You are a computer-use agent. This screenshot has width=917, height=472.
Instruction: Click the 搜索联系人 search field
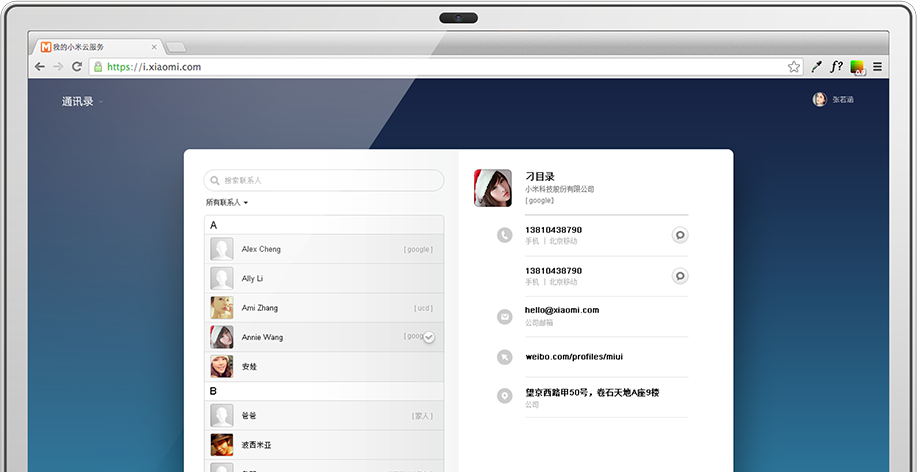click(323, 180)
